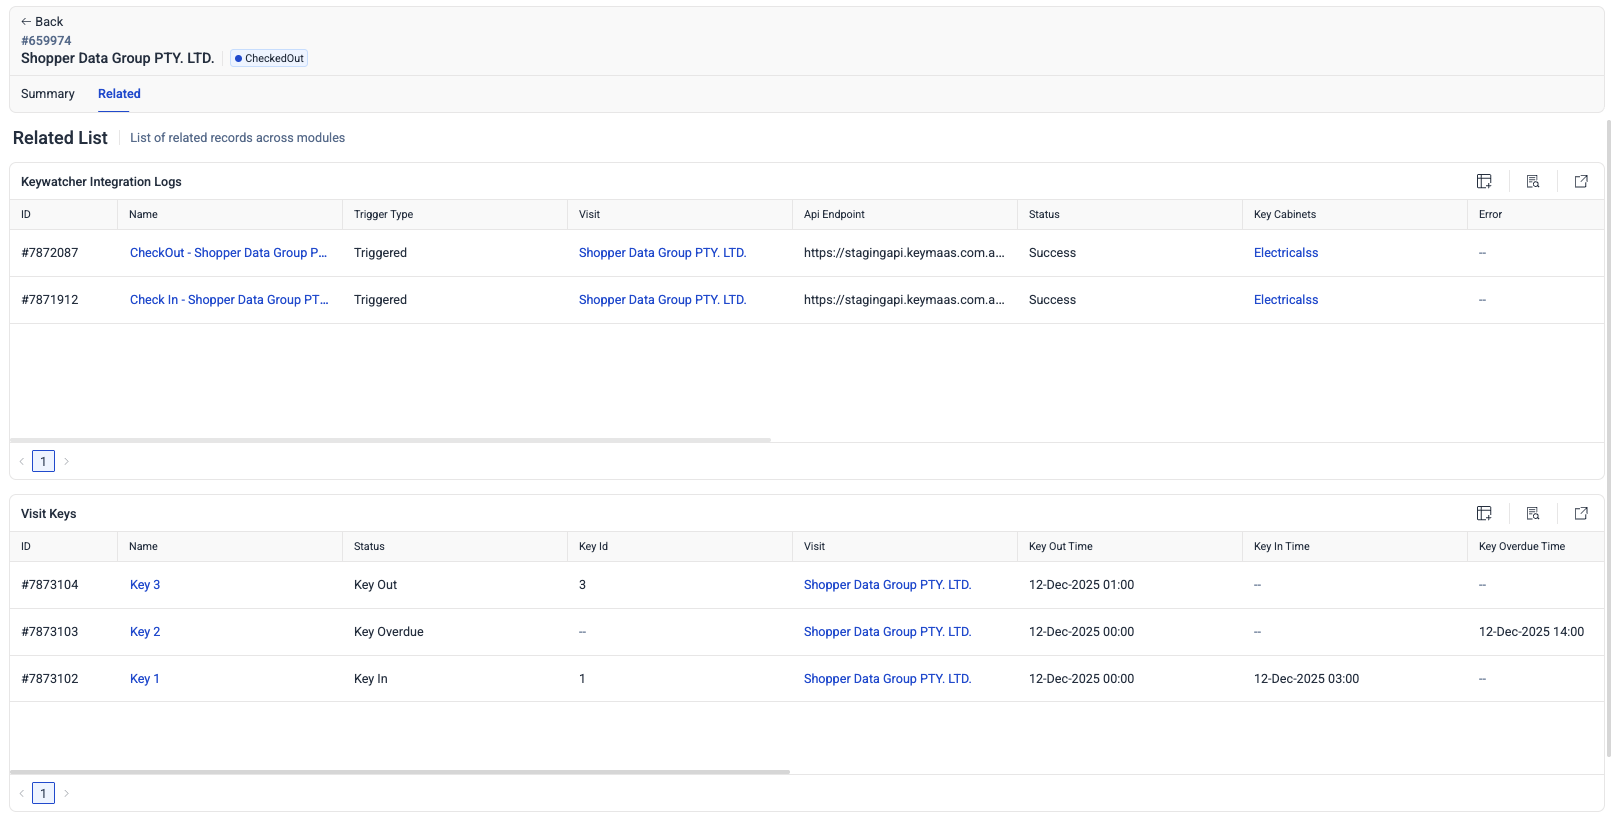Open Visit Keys list in new window
Image resolution: width=1613 pixels, height=823 pixels.
tap(1581, 513)
